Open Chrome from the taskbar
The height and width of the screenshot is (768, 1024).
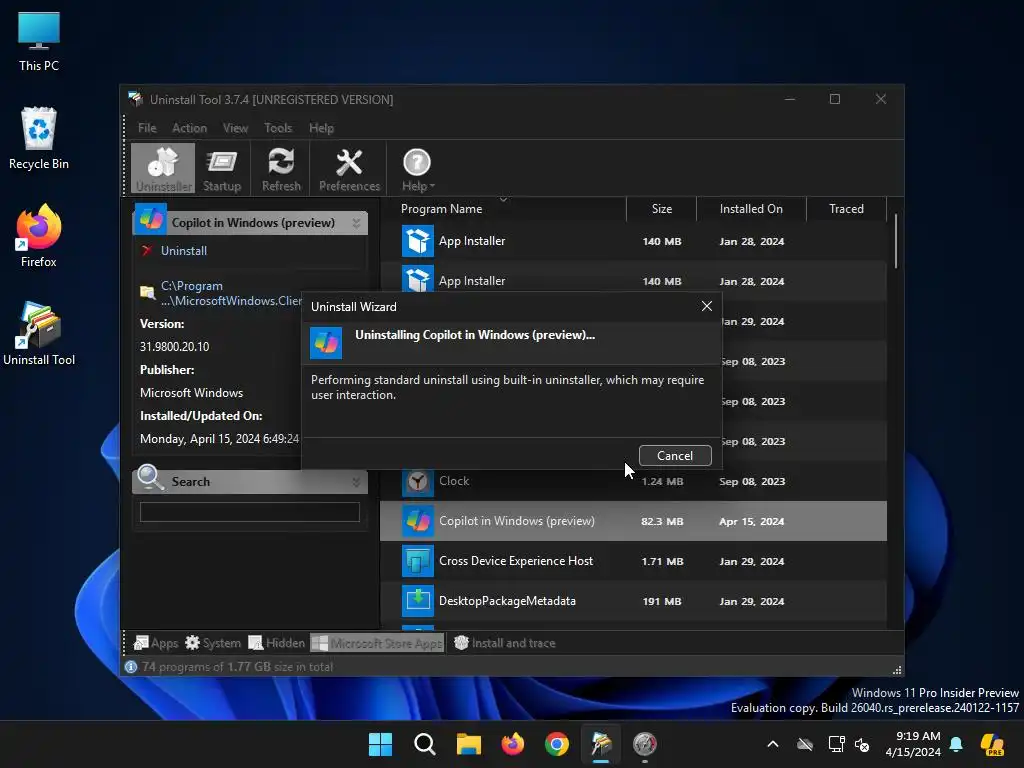tap(556, 744)
